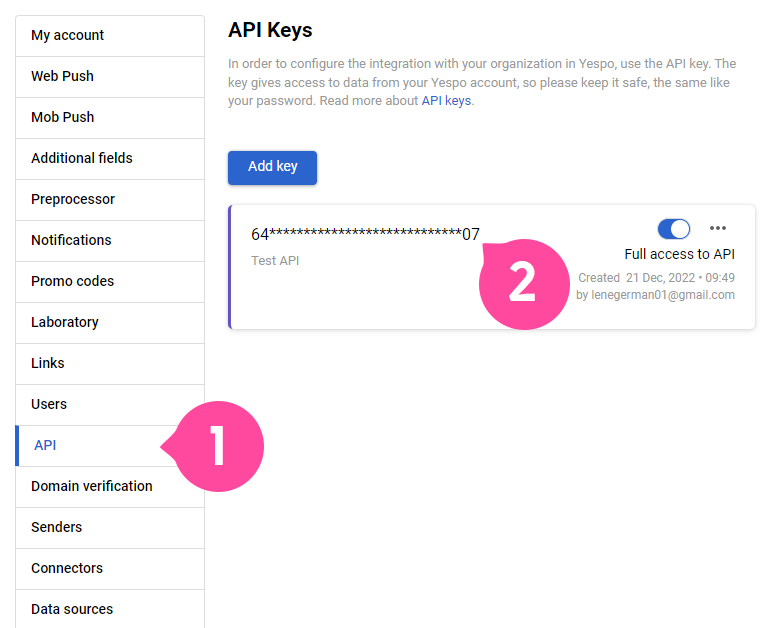This screenshot has width=780, height=628.
Task: Go to Notifications settings
Action: 109,240
